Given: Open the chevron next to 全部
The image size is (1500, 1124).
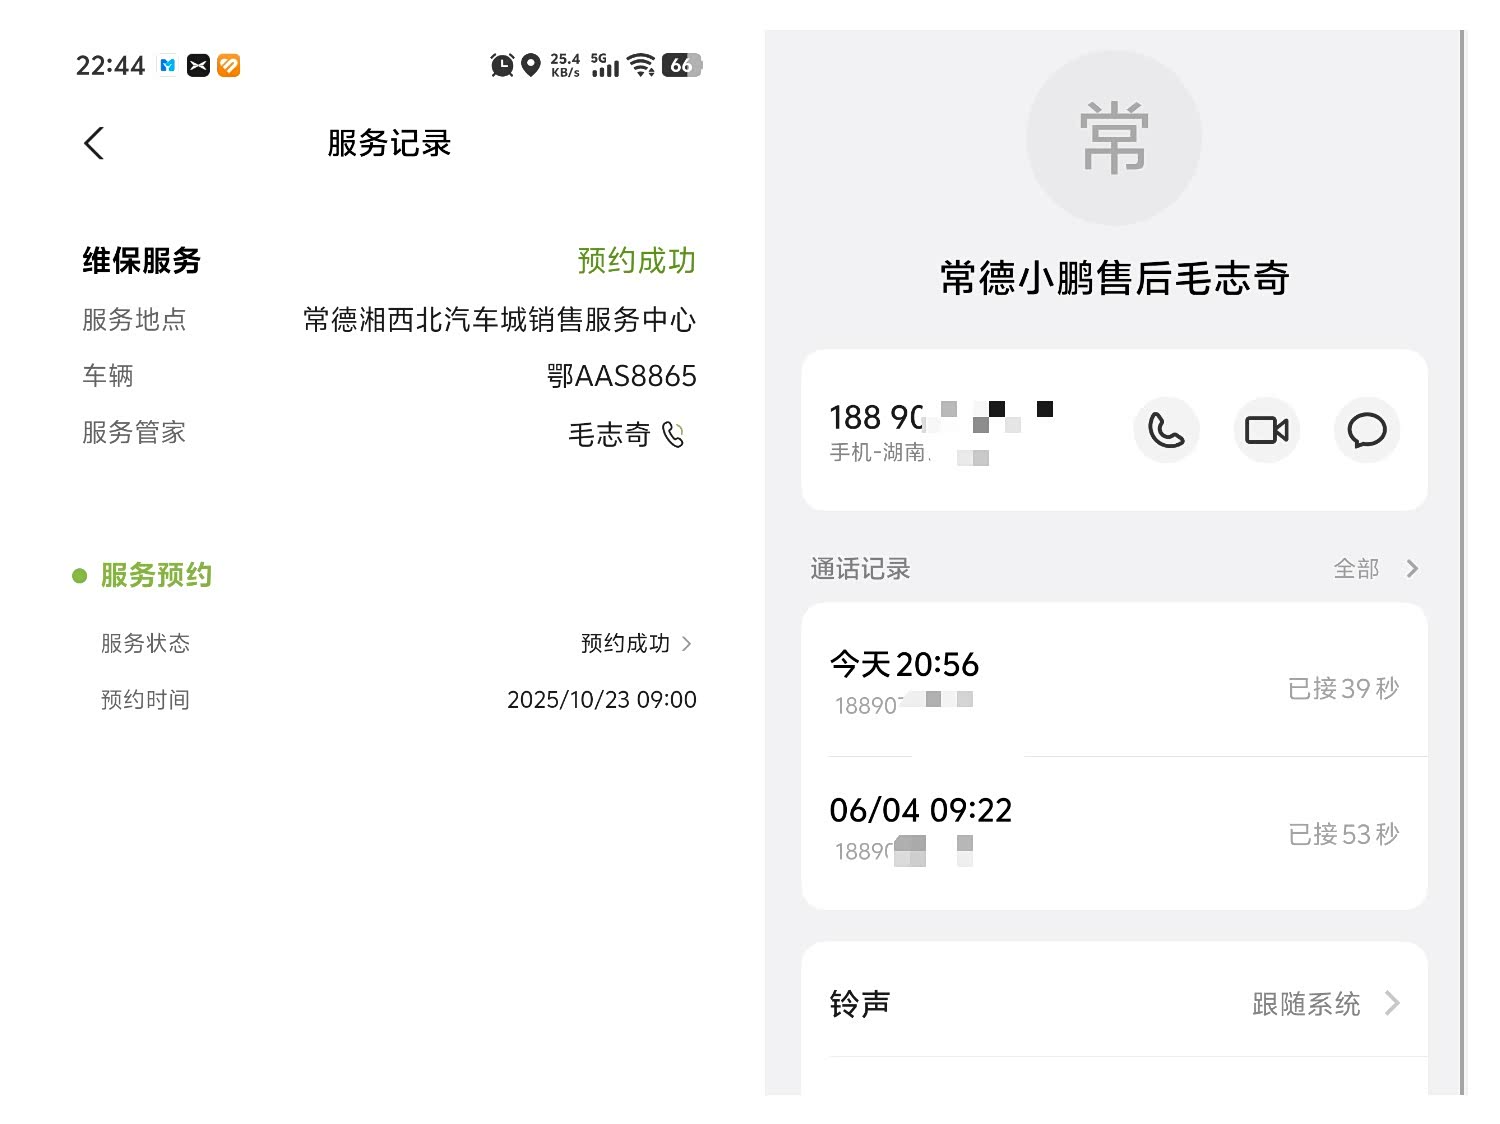Looking at the screenshot, I should 1412,569.
